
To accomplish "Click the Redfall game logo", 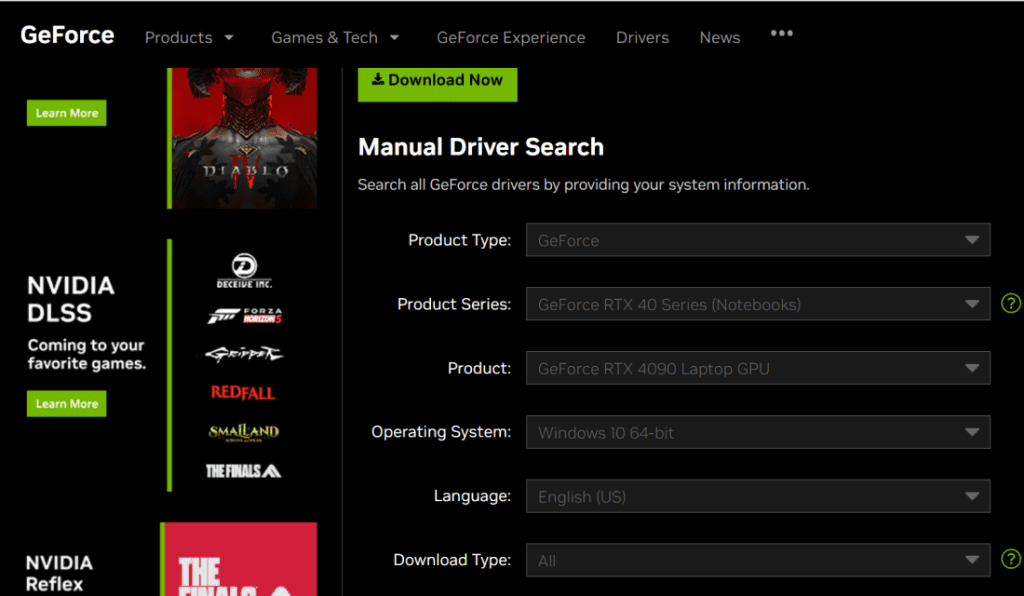I will pyautogui.click(x=243, y=392).
